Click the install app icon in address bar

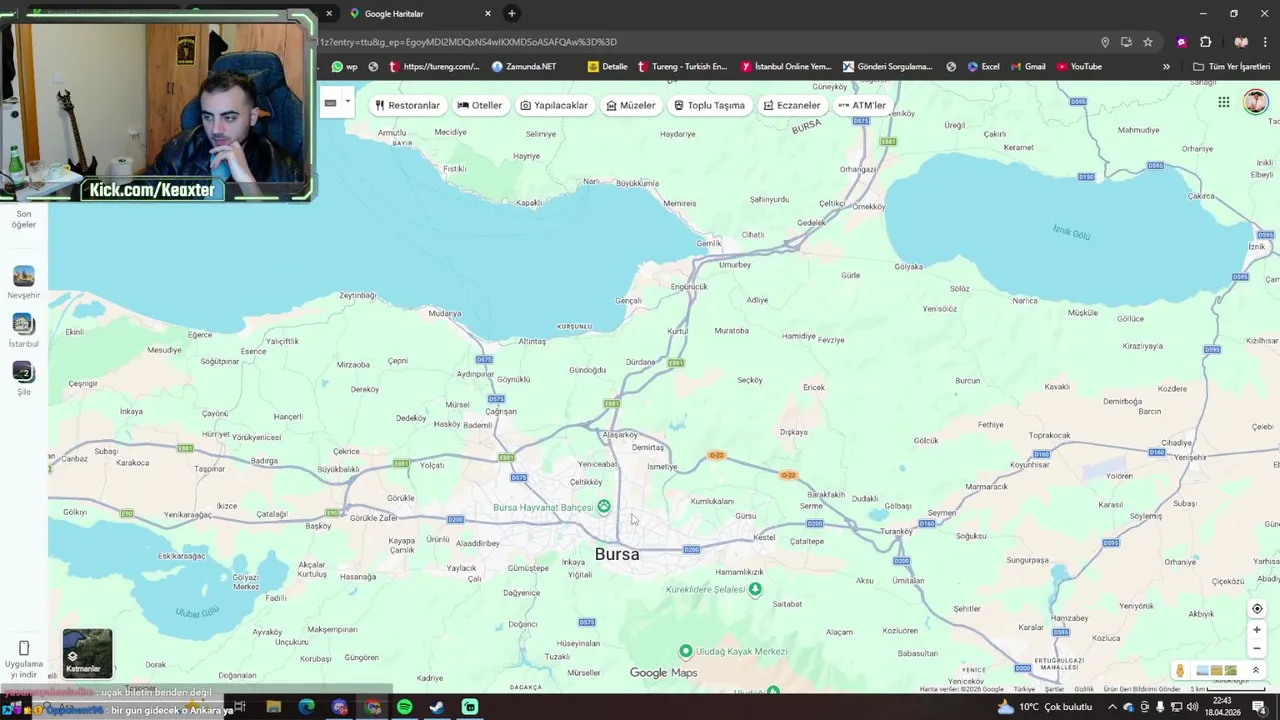(1126, 42)
